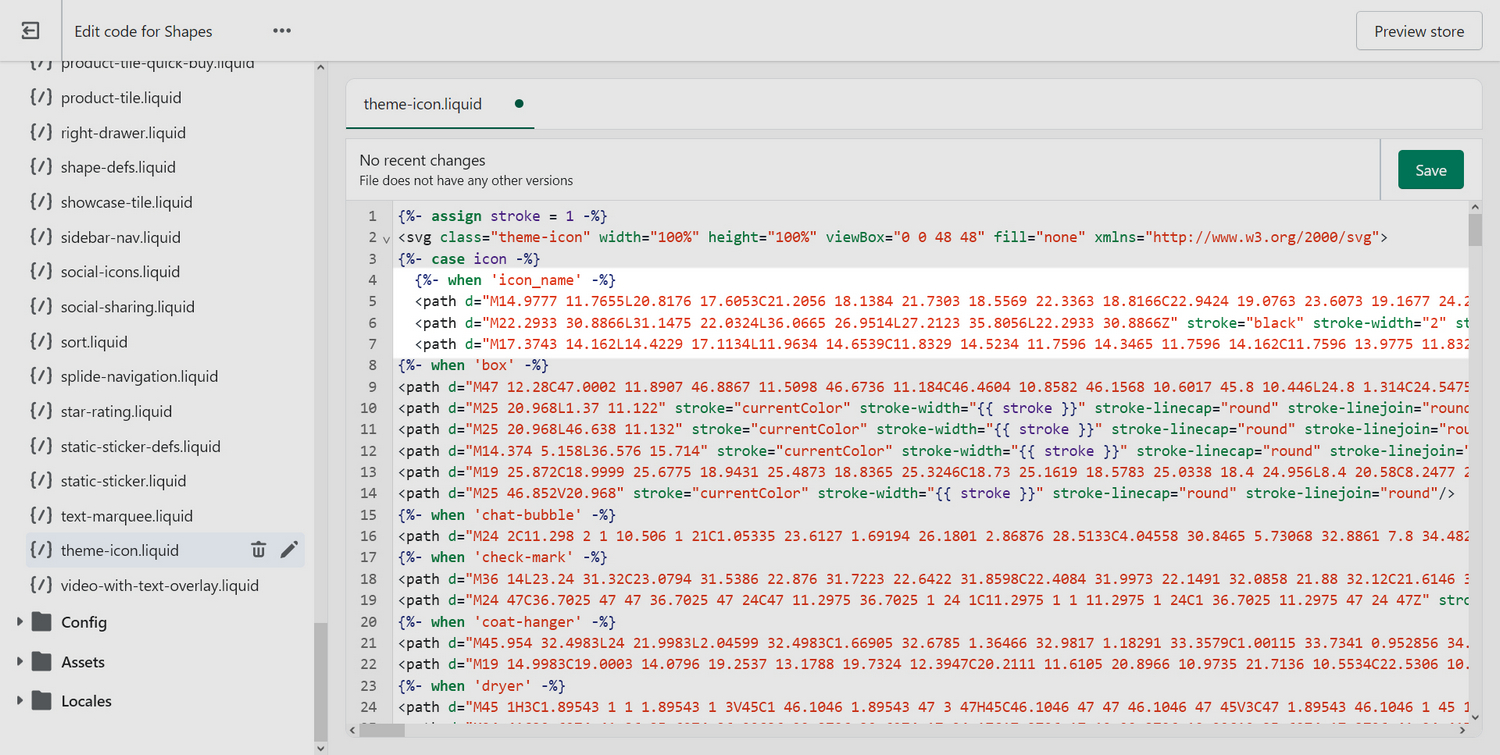
Task: Open static-sticker-defs.liquid file
Action: tap(140, 446)
